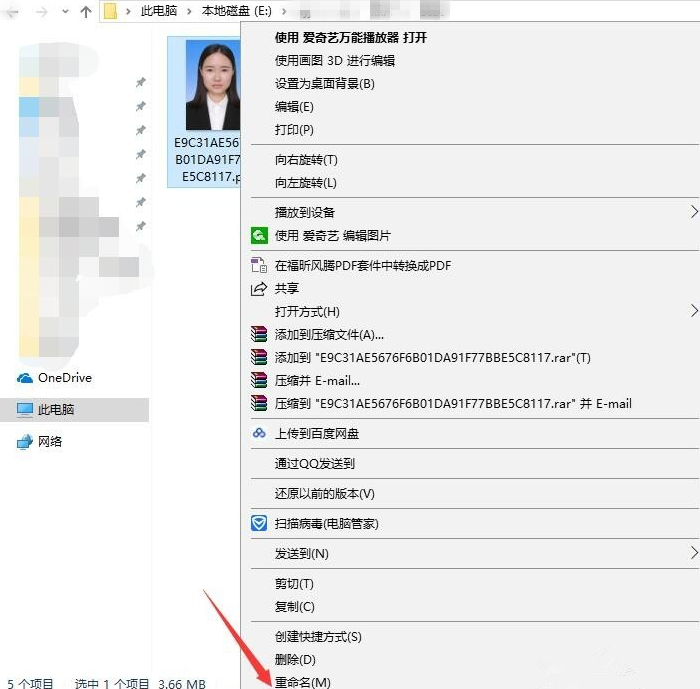Click the 此电脑 computer icon in the sidebar

[x=25, y=409]
